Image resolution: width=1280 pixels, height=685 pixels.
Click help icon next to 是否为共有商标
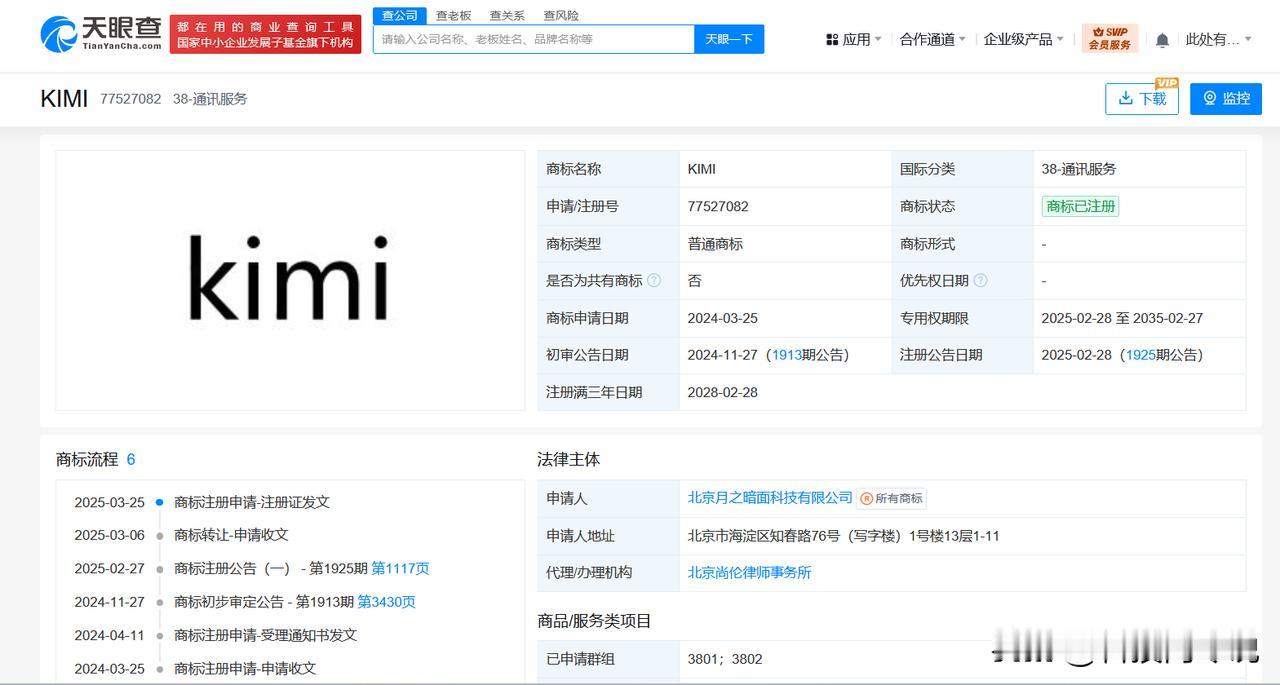coord(654,281)
